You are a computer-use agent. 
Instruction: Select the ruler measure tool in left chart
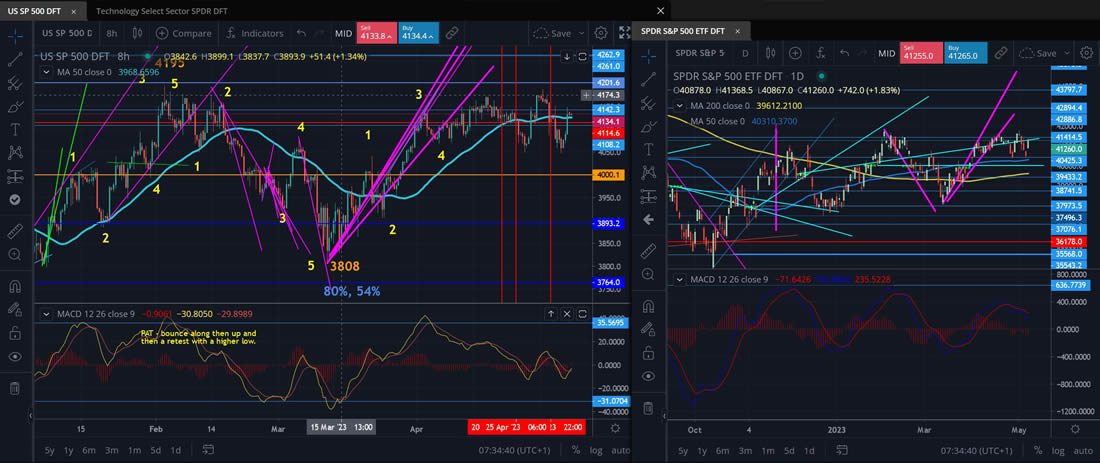click(15, 231)
